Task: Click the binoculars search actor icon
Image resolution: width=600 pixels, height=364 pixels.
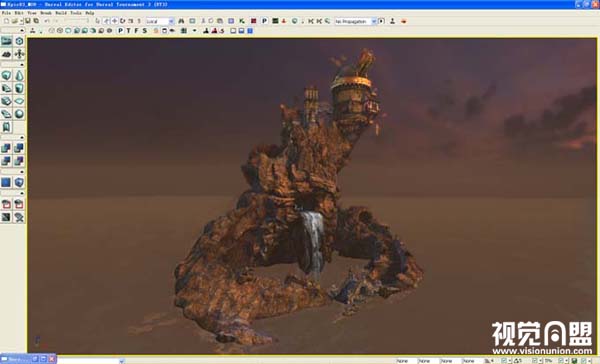Action: point(181,21)
